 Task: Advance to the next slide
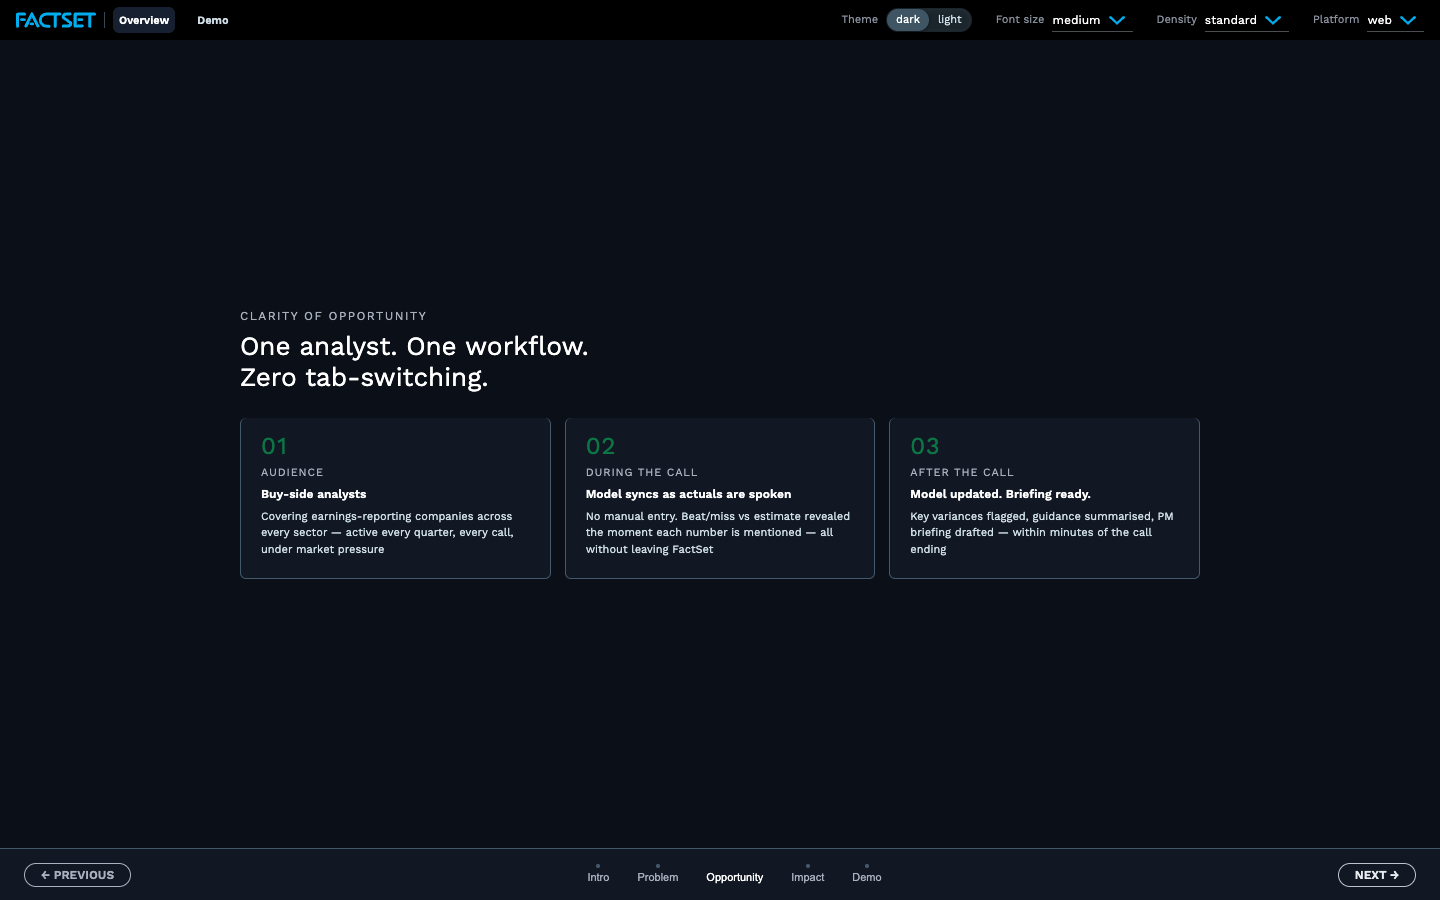click(1377, 875)
